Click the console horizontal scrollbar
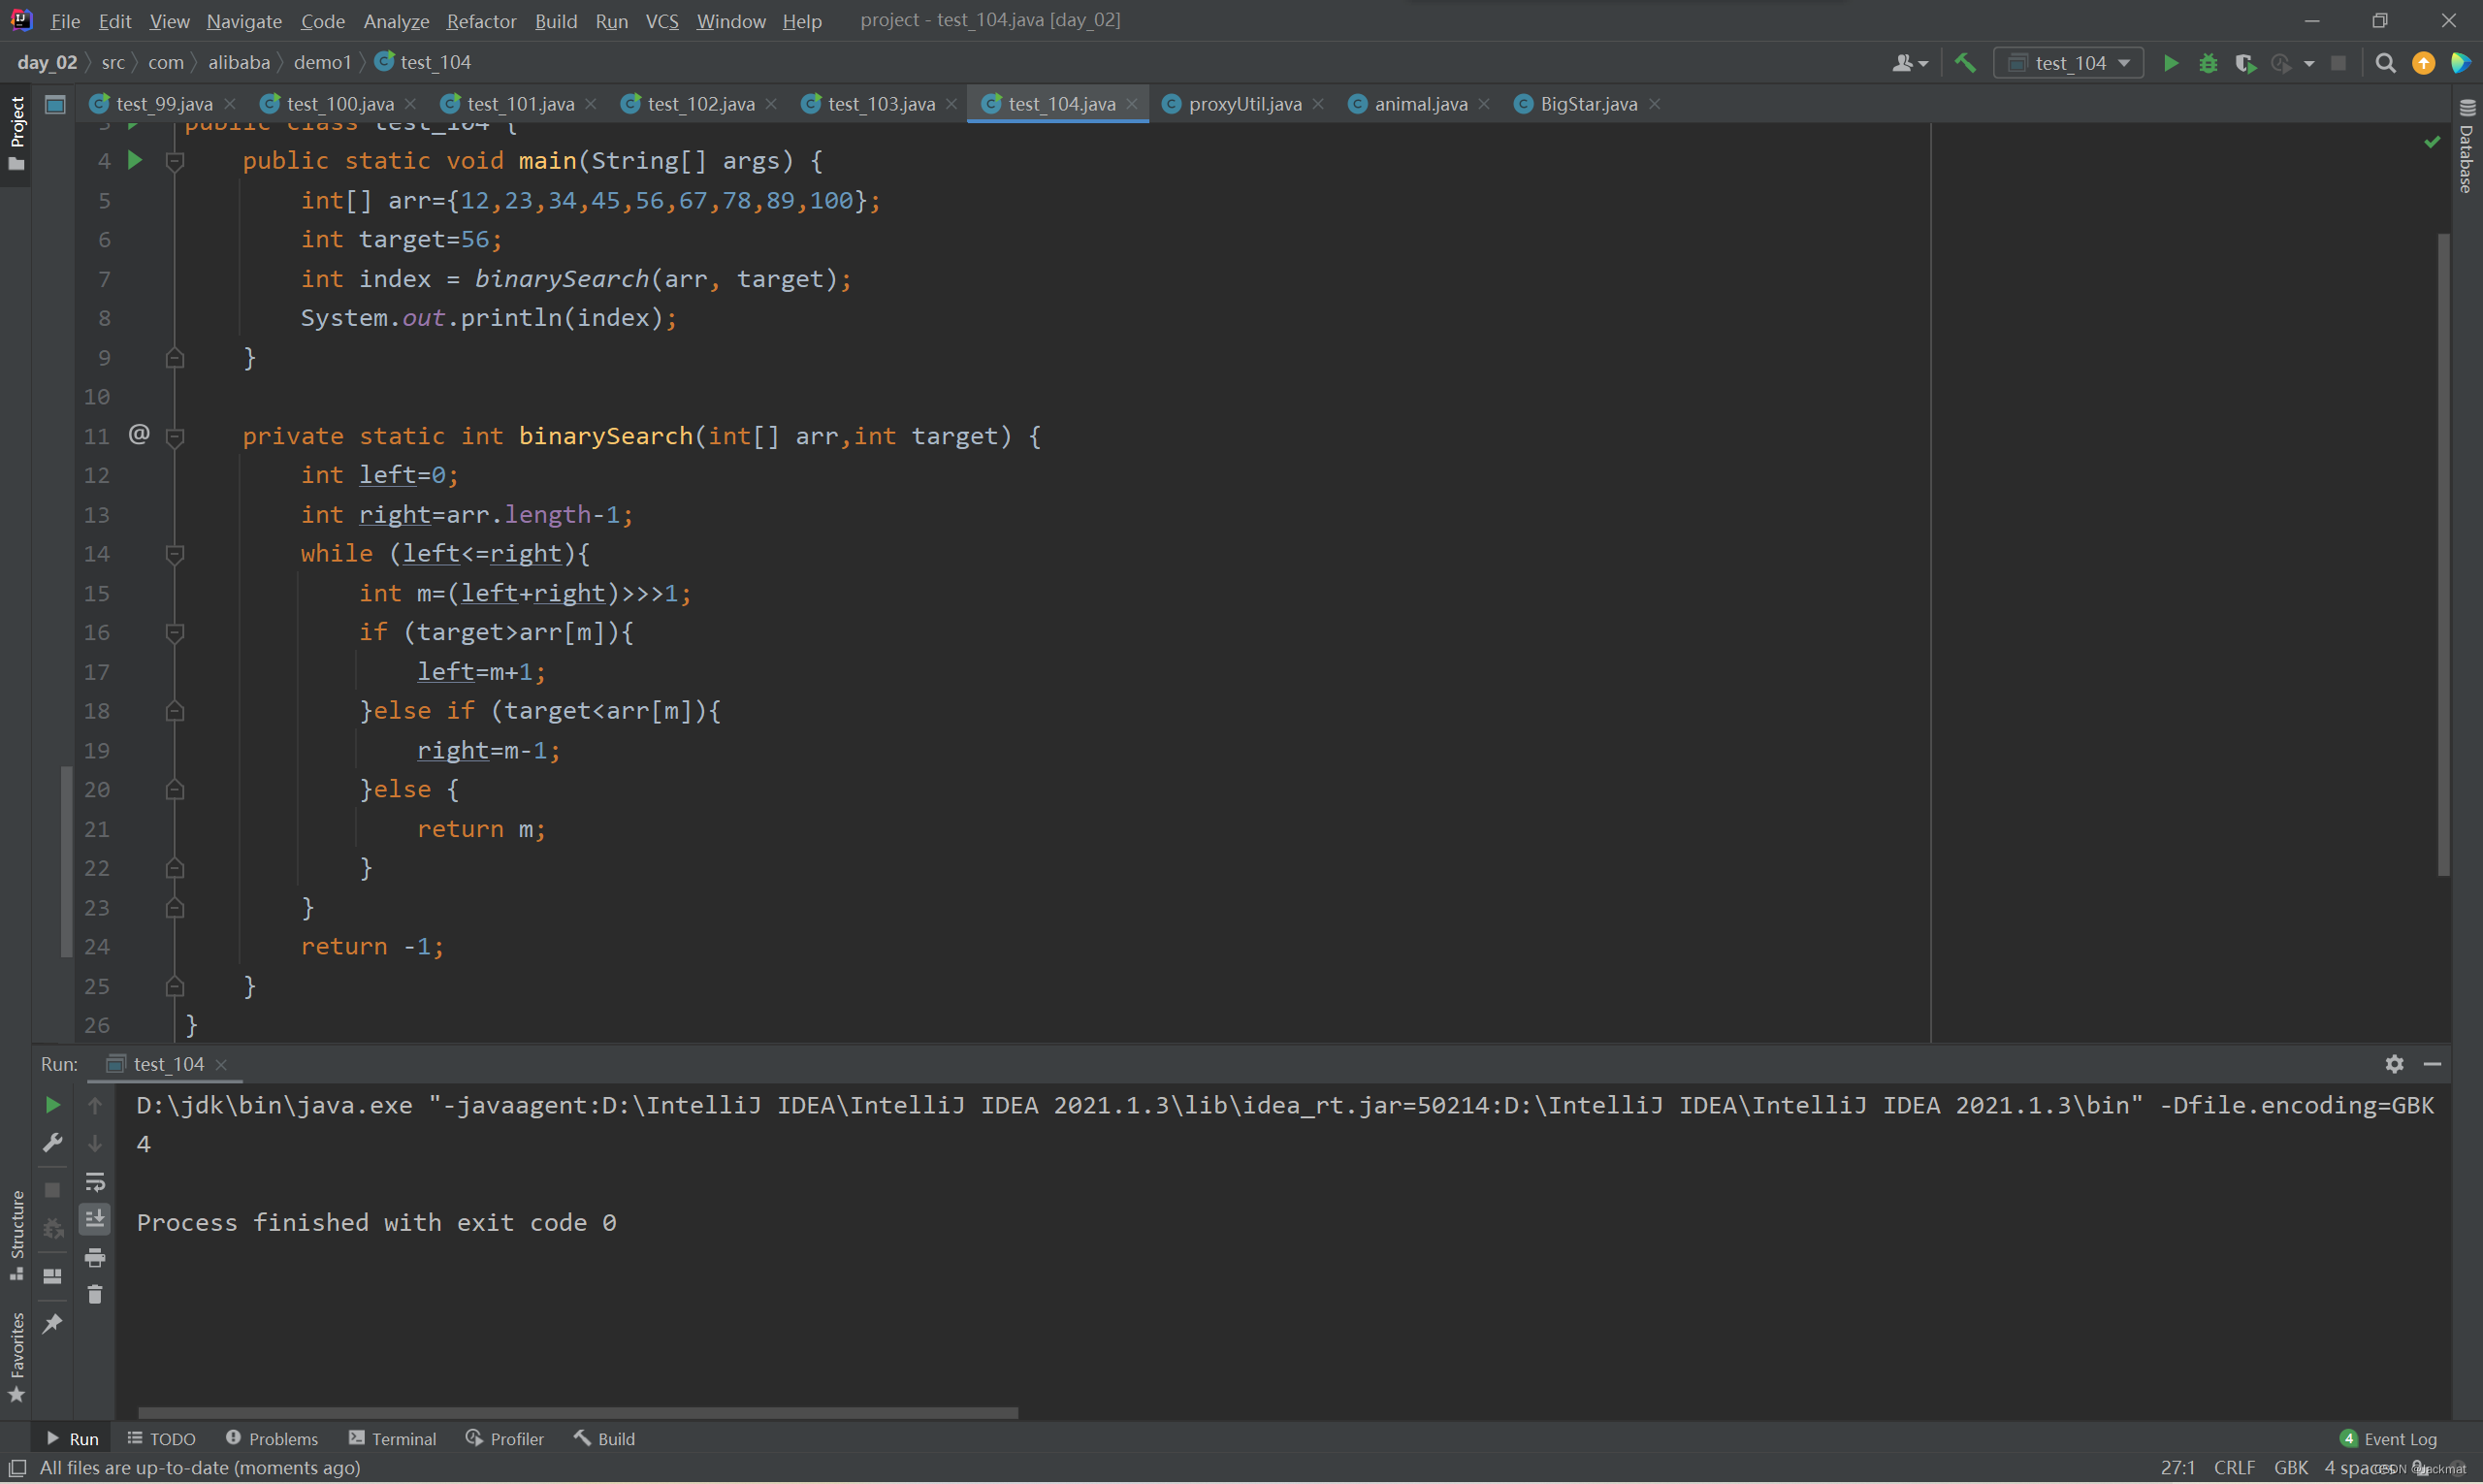The height and width of the screenshot is (1484, 2483). [577, 1413]
